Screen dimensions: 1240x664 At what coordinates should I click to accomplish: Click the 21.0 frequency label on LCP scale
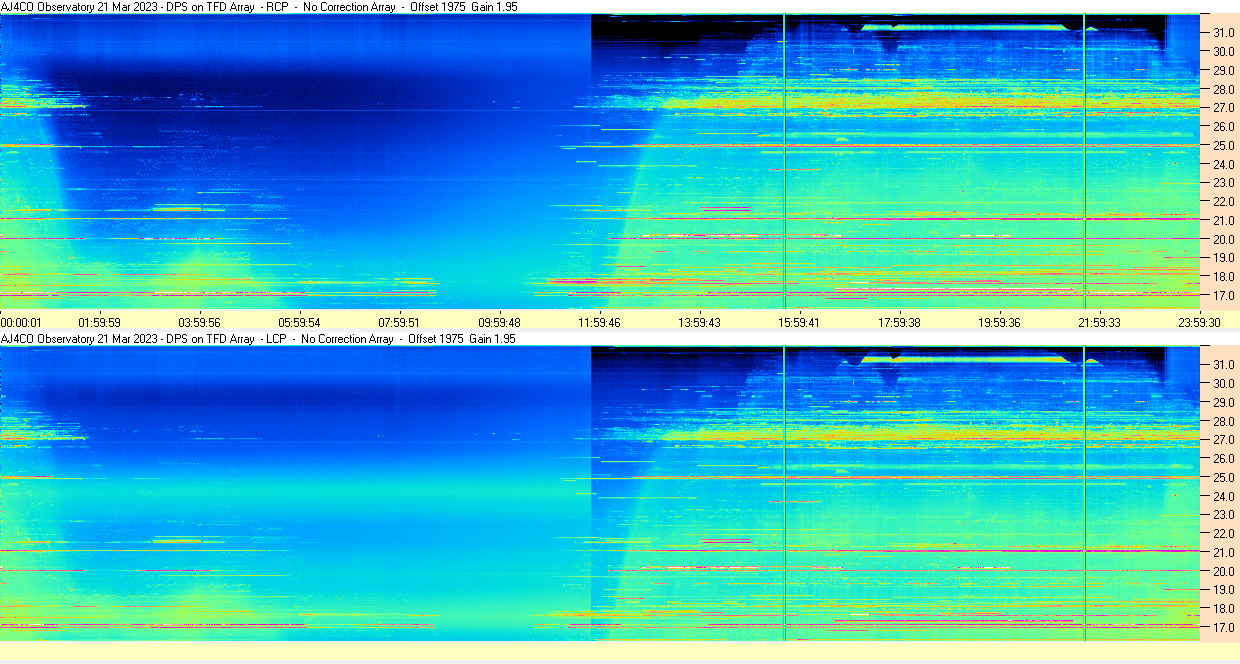(1224, 552)
